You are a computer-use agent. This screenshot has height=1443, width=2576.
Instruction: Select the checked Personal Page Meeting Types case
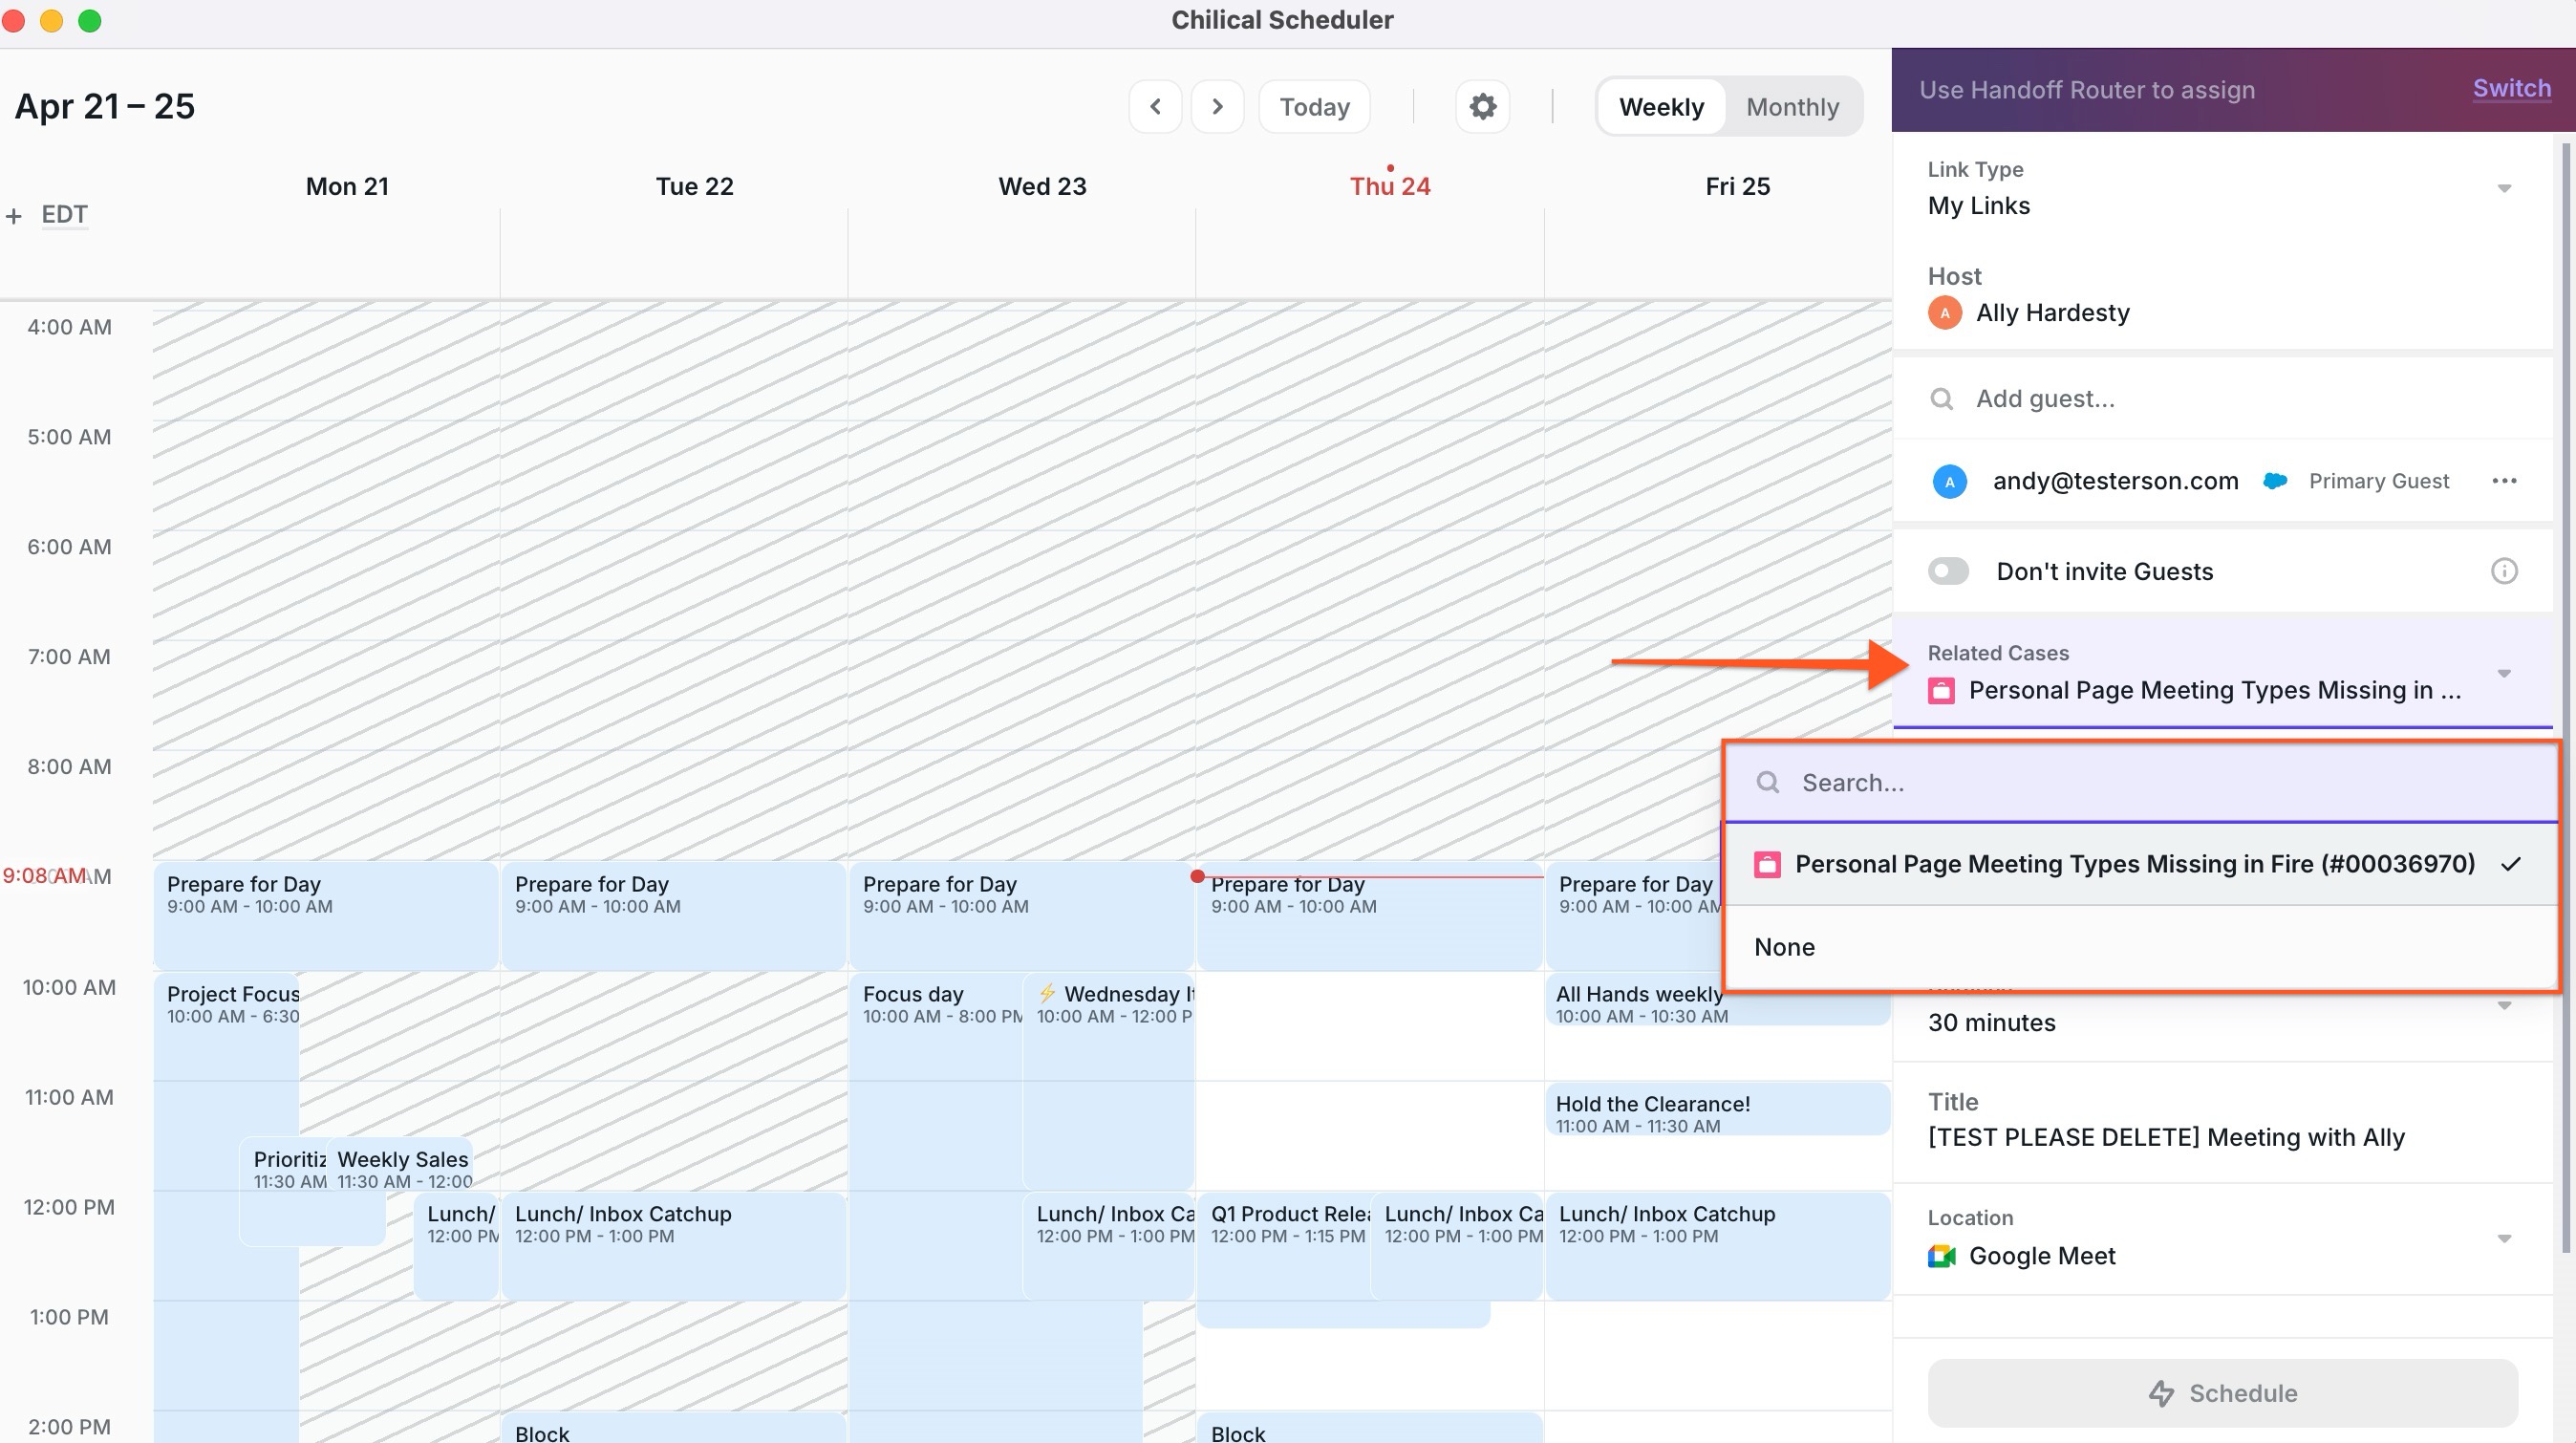(x=2134, y=864)
